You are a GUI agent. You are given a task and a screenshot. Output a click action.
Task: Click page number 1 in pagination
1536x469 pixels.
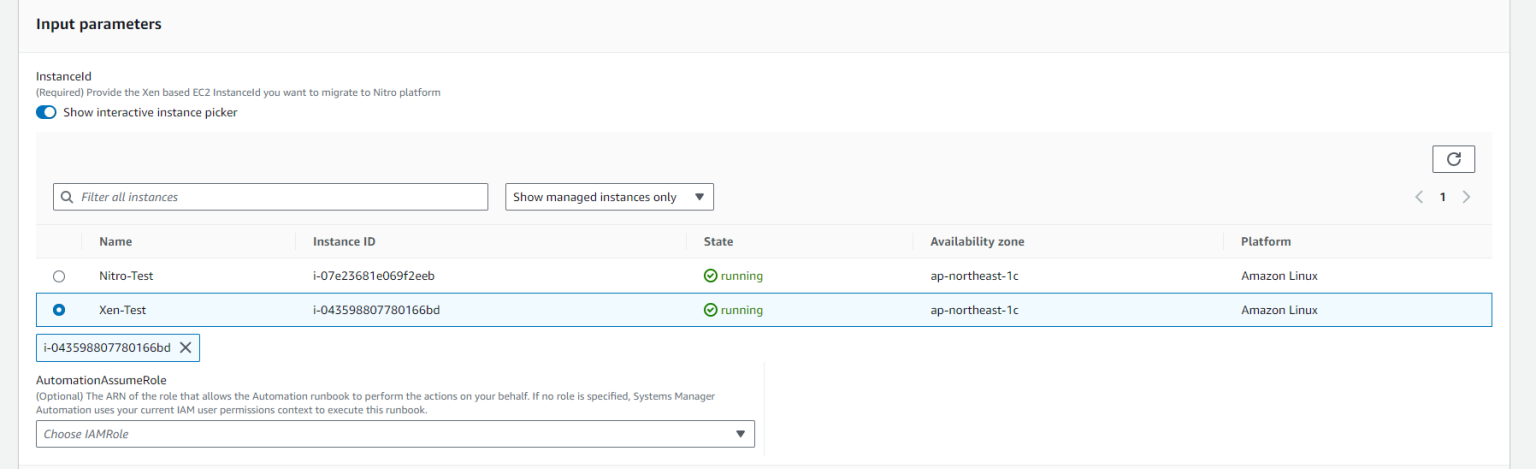pyautogui.click(x=1442, y=197)
